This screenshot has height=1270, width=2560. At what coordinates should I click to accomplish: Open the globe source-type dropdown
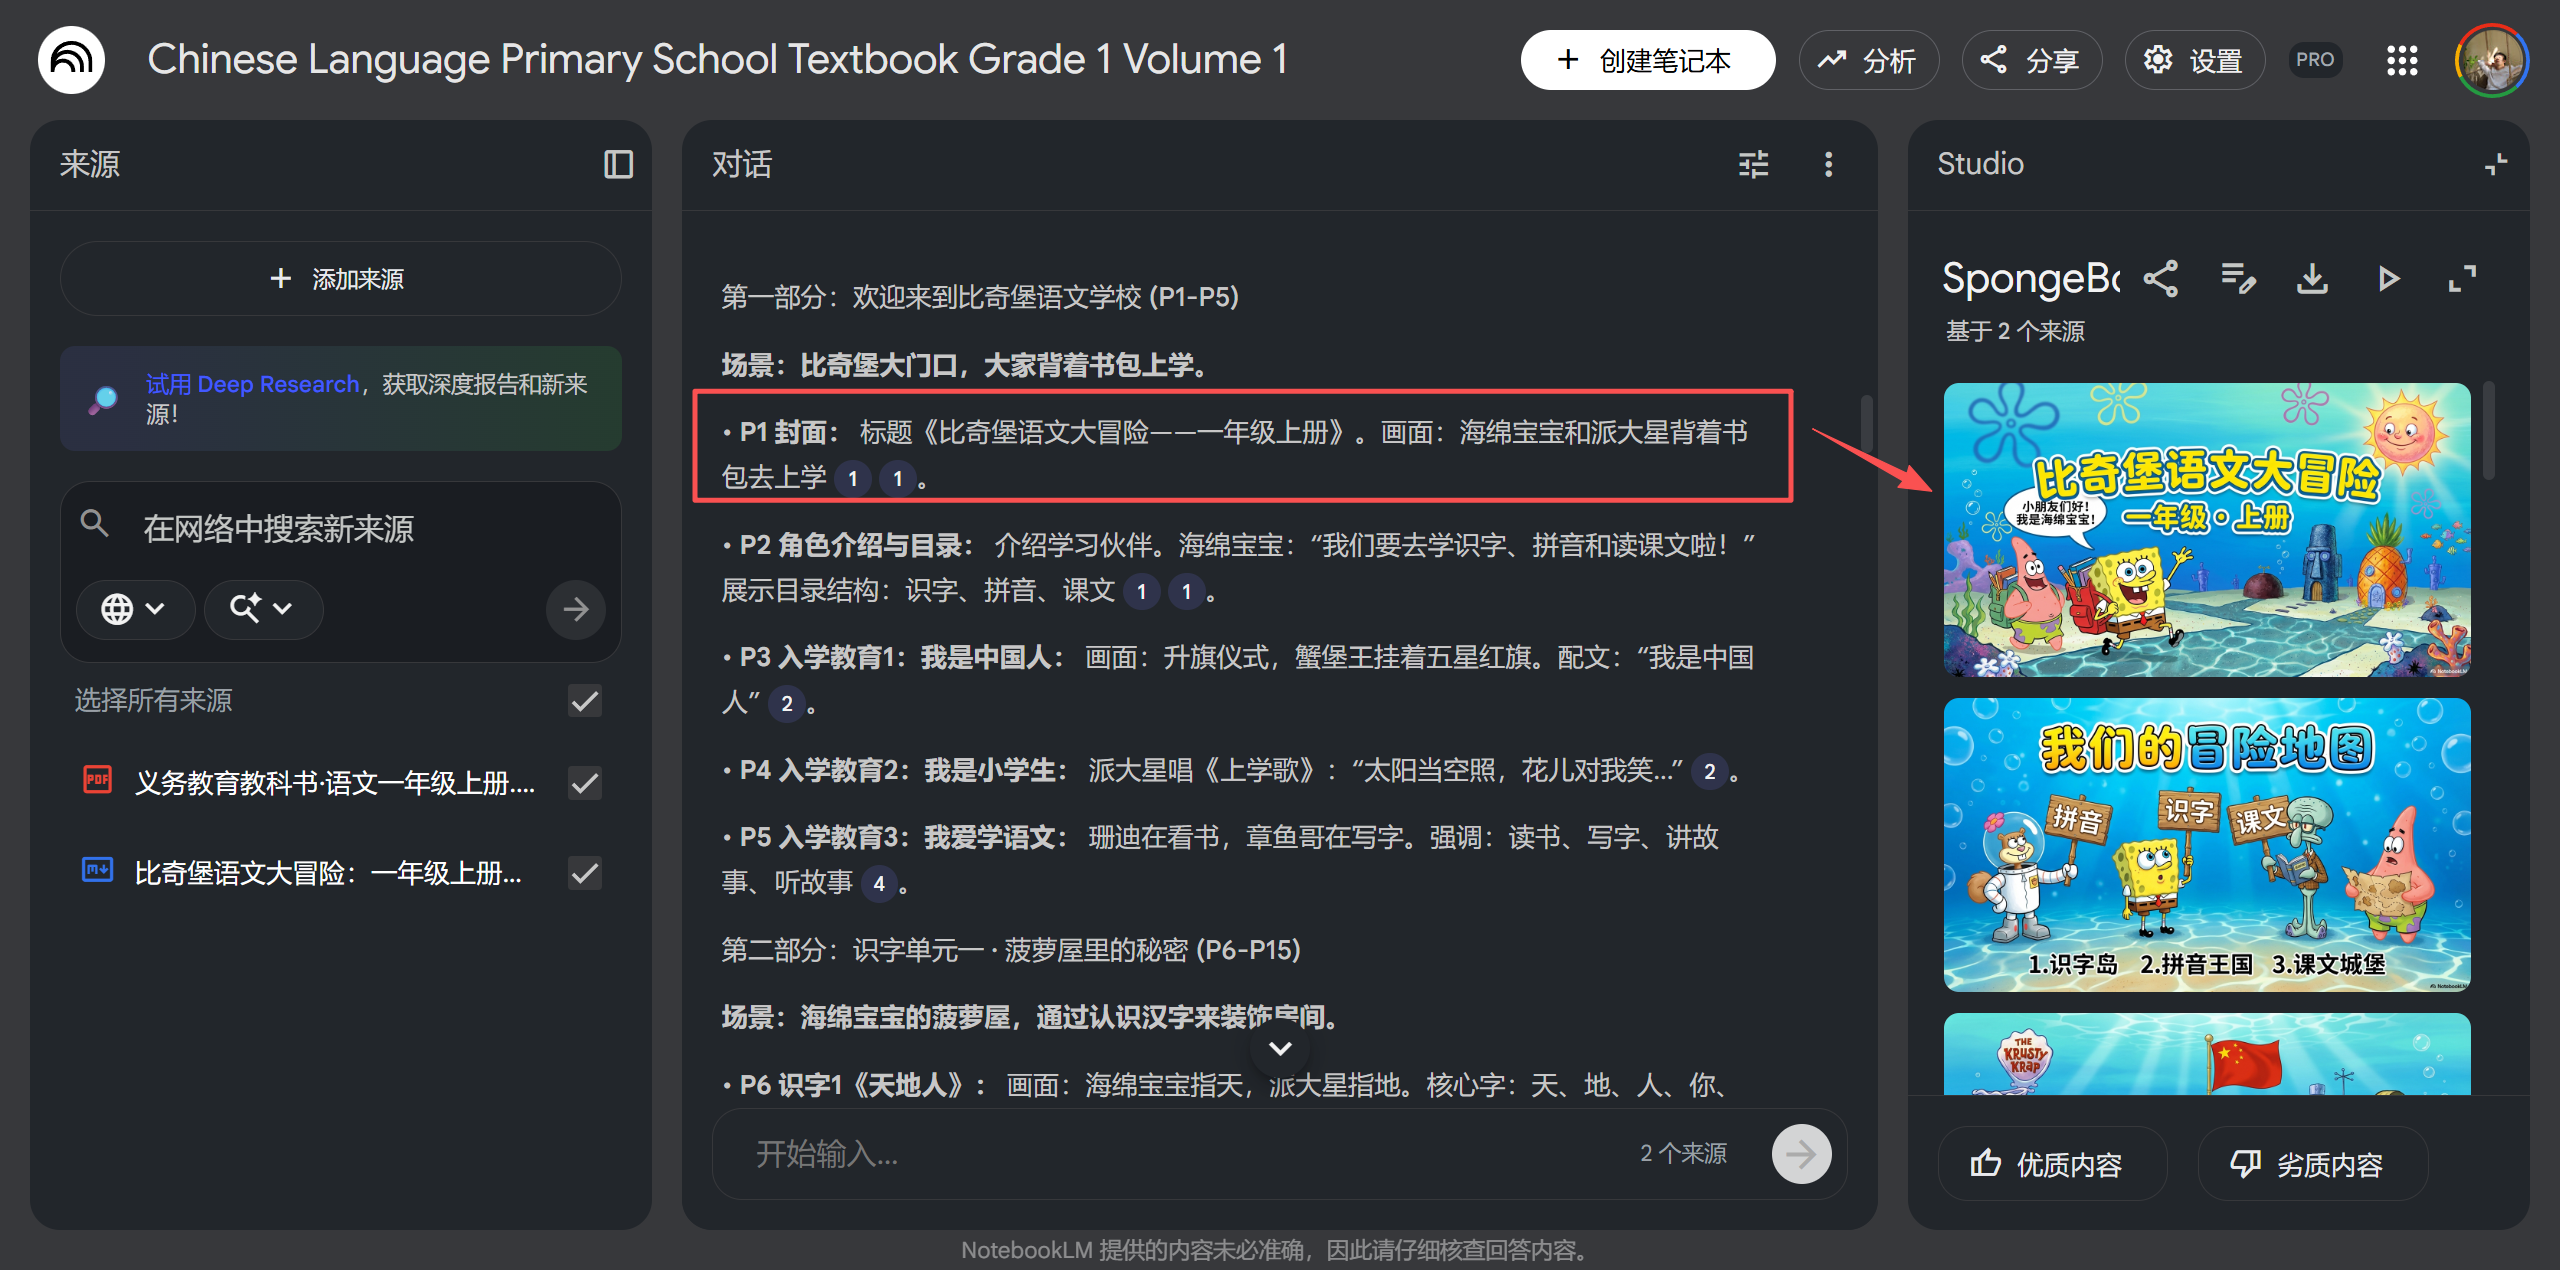[135, 609]
